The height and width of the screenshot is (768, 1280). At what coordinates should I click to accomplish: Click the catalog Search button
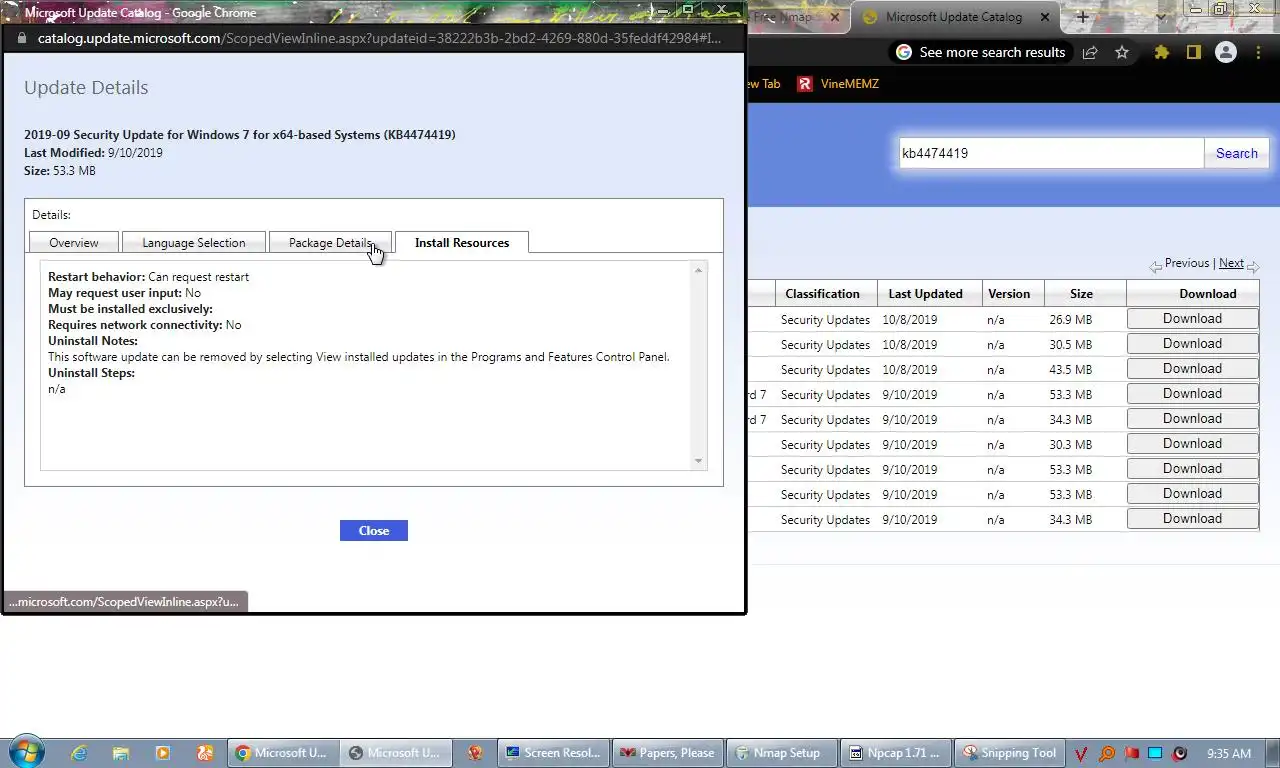click(1237, 153)
